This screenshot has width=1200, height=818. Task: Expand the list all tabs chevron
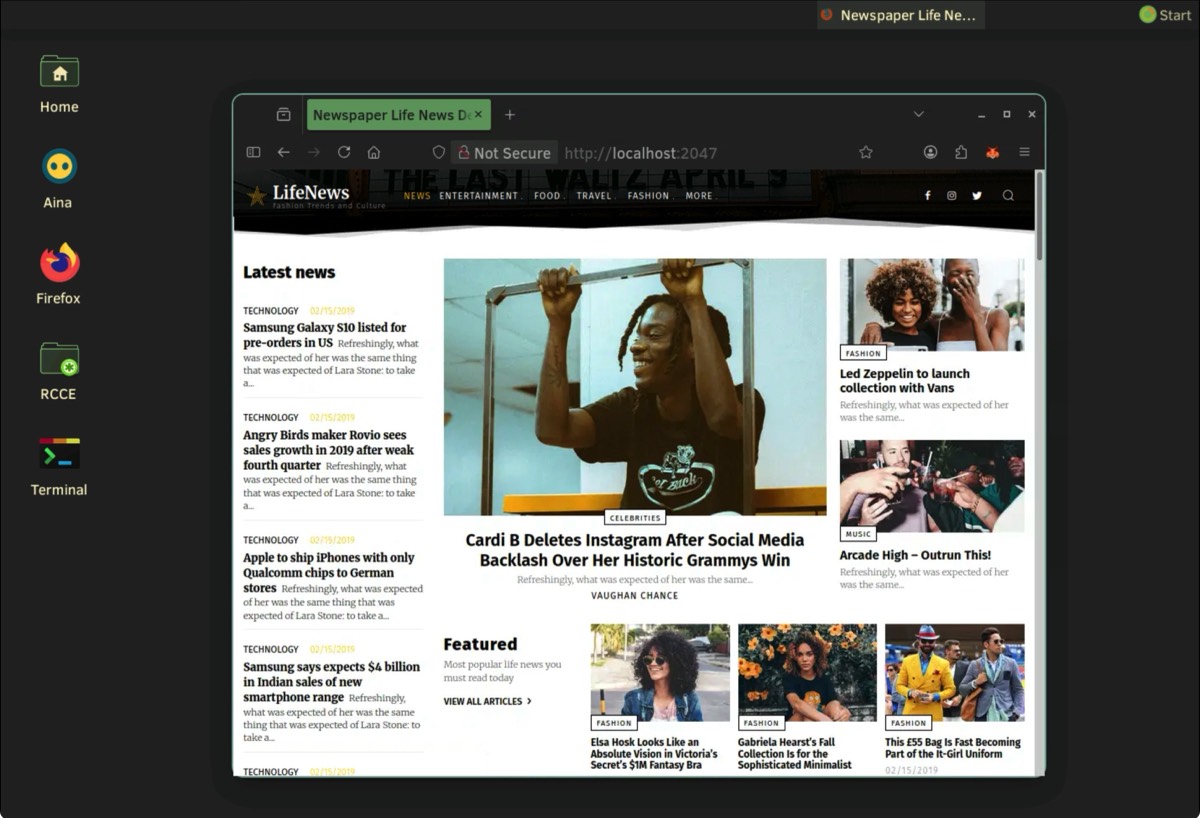click(918, 115)
